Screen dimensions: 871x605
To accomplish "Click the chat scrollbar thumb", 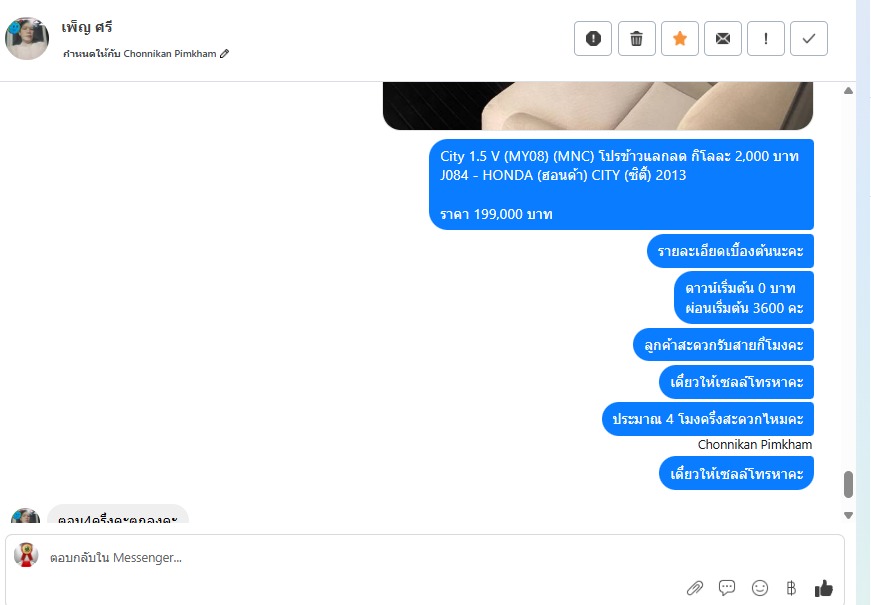I will click(848, 484).
